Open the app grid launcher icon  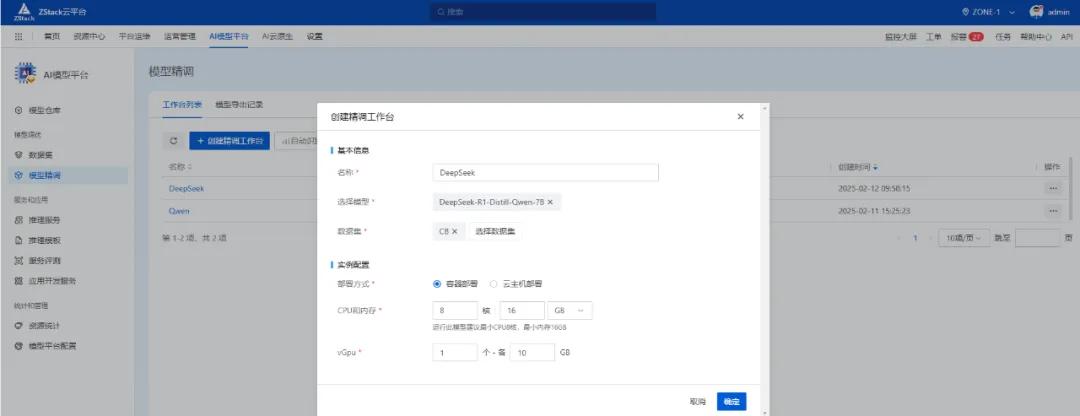click(19, 37)
